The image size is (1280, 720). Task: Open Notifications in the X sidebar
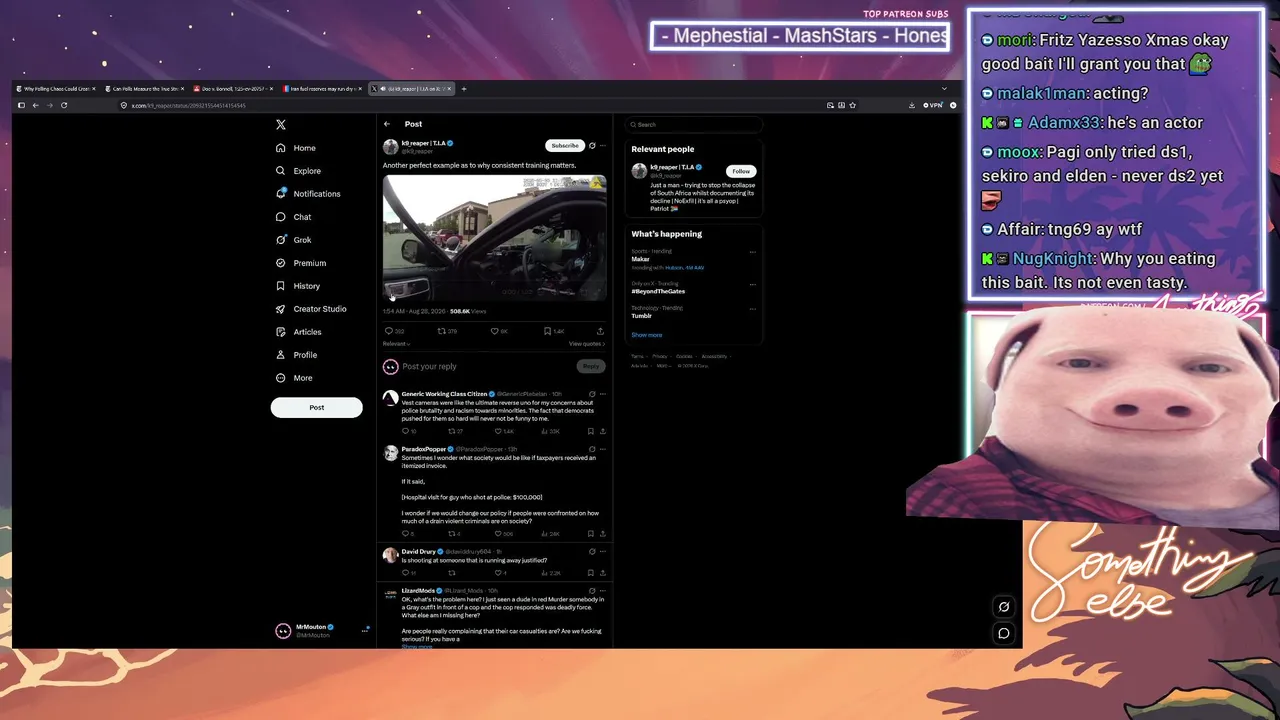[x=308, y=194]
